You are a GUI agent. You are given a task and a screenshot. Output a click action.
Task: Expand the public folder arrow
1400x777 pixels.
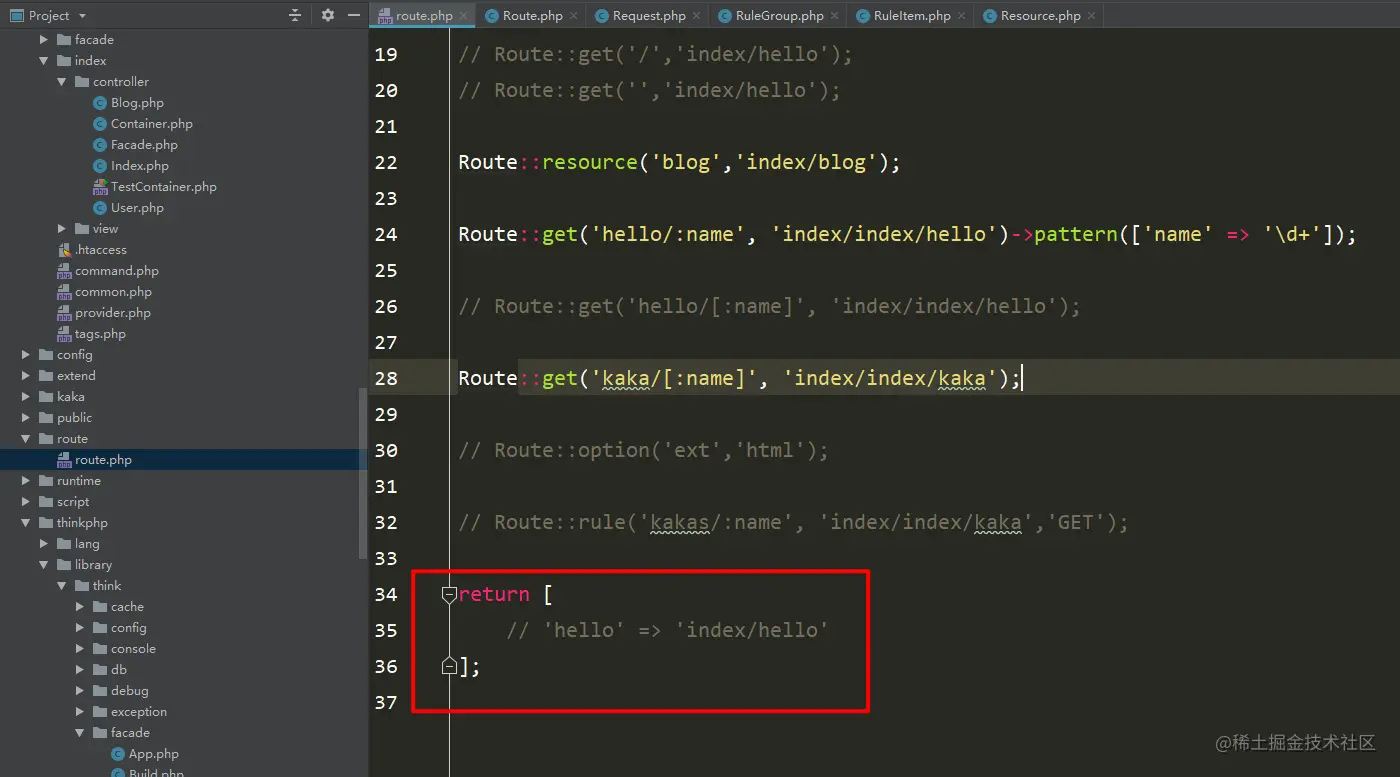tap(26, 418)
